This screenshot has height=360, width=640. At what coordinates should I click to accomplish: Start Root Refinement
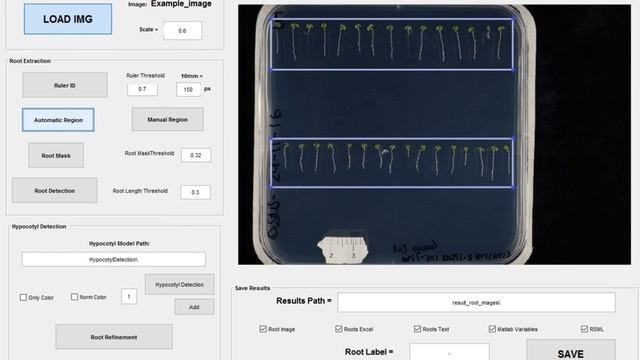pos(114,337)
